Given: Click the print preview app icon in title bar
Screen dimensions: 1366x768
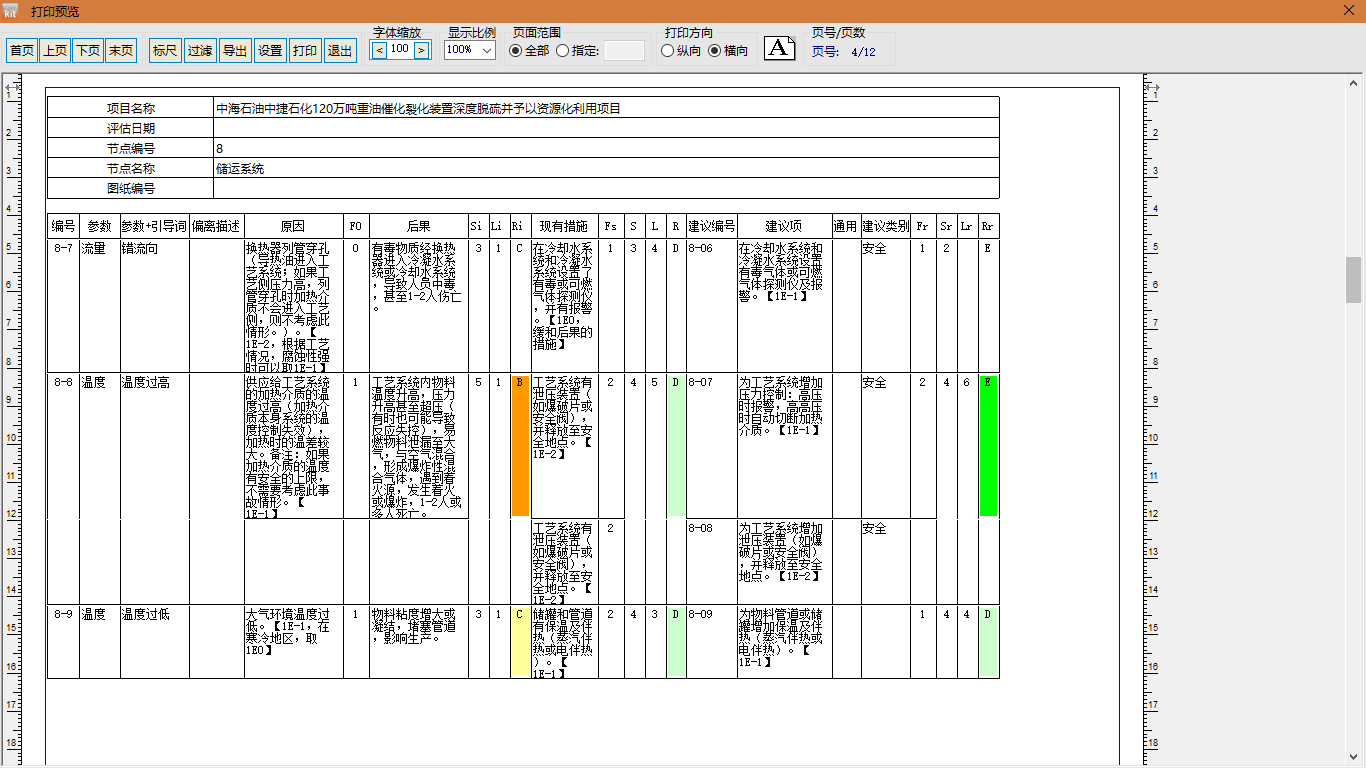Looking at the screenshot, I should point(11,11).
